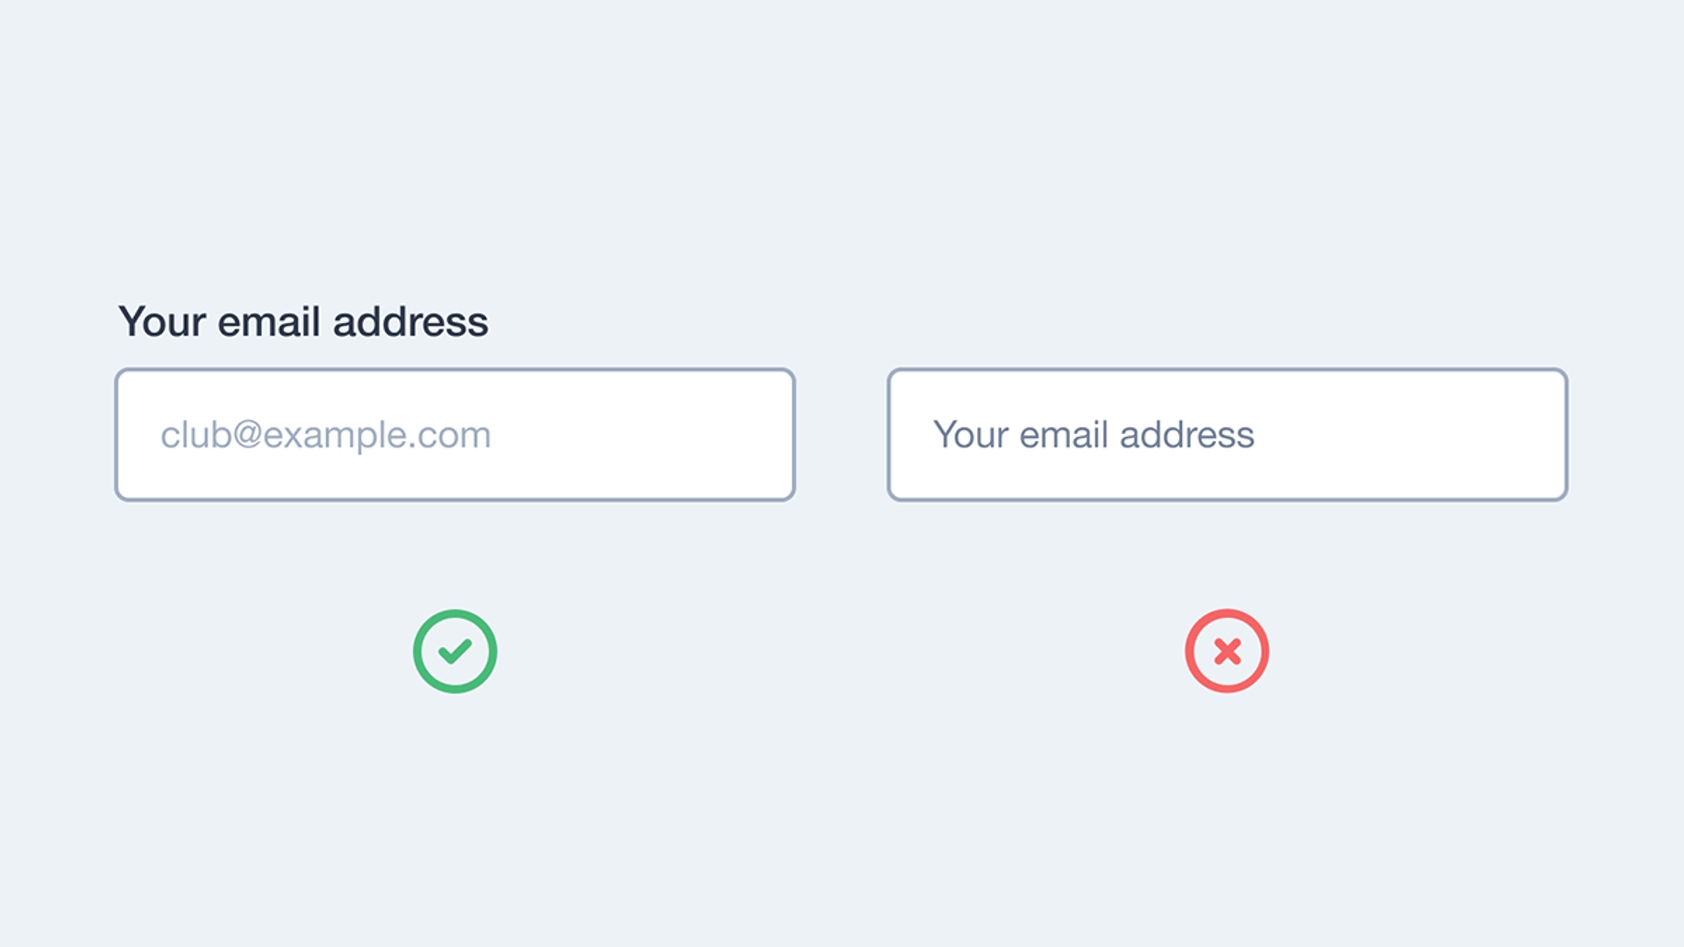The height and width of the screenshot is (947, 1684).
Task: Click placeholder text 'Your email address' in right field
Action: (1093, 435)
